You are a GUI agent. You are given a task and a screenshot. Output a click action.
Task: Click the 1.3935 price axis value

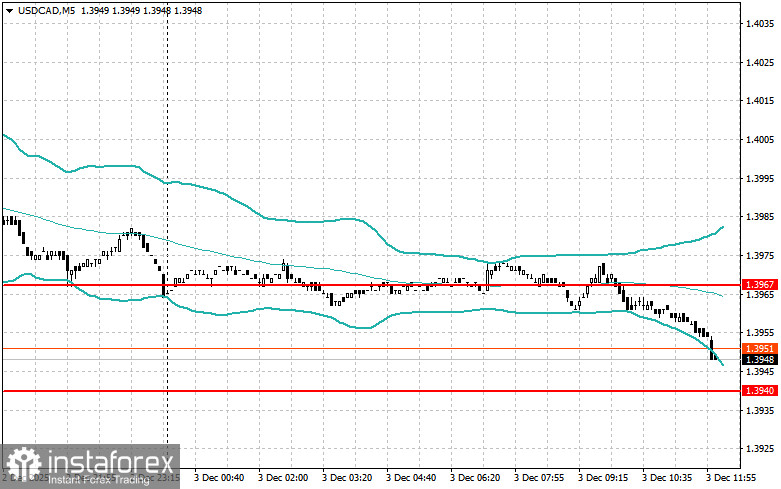[760, 410]
